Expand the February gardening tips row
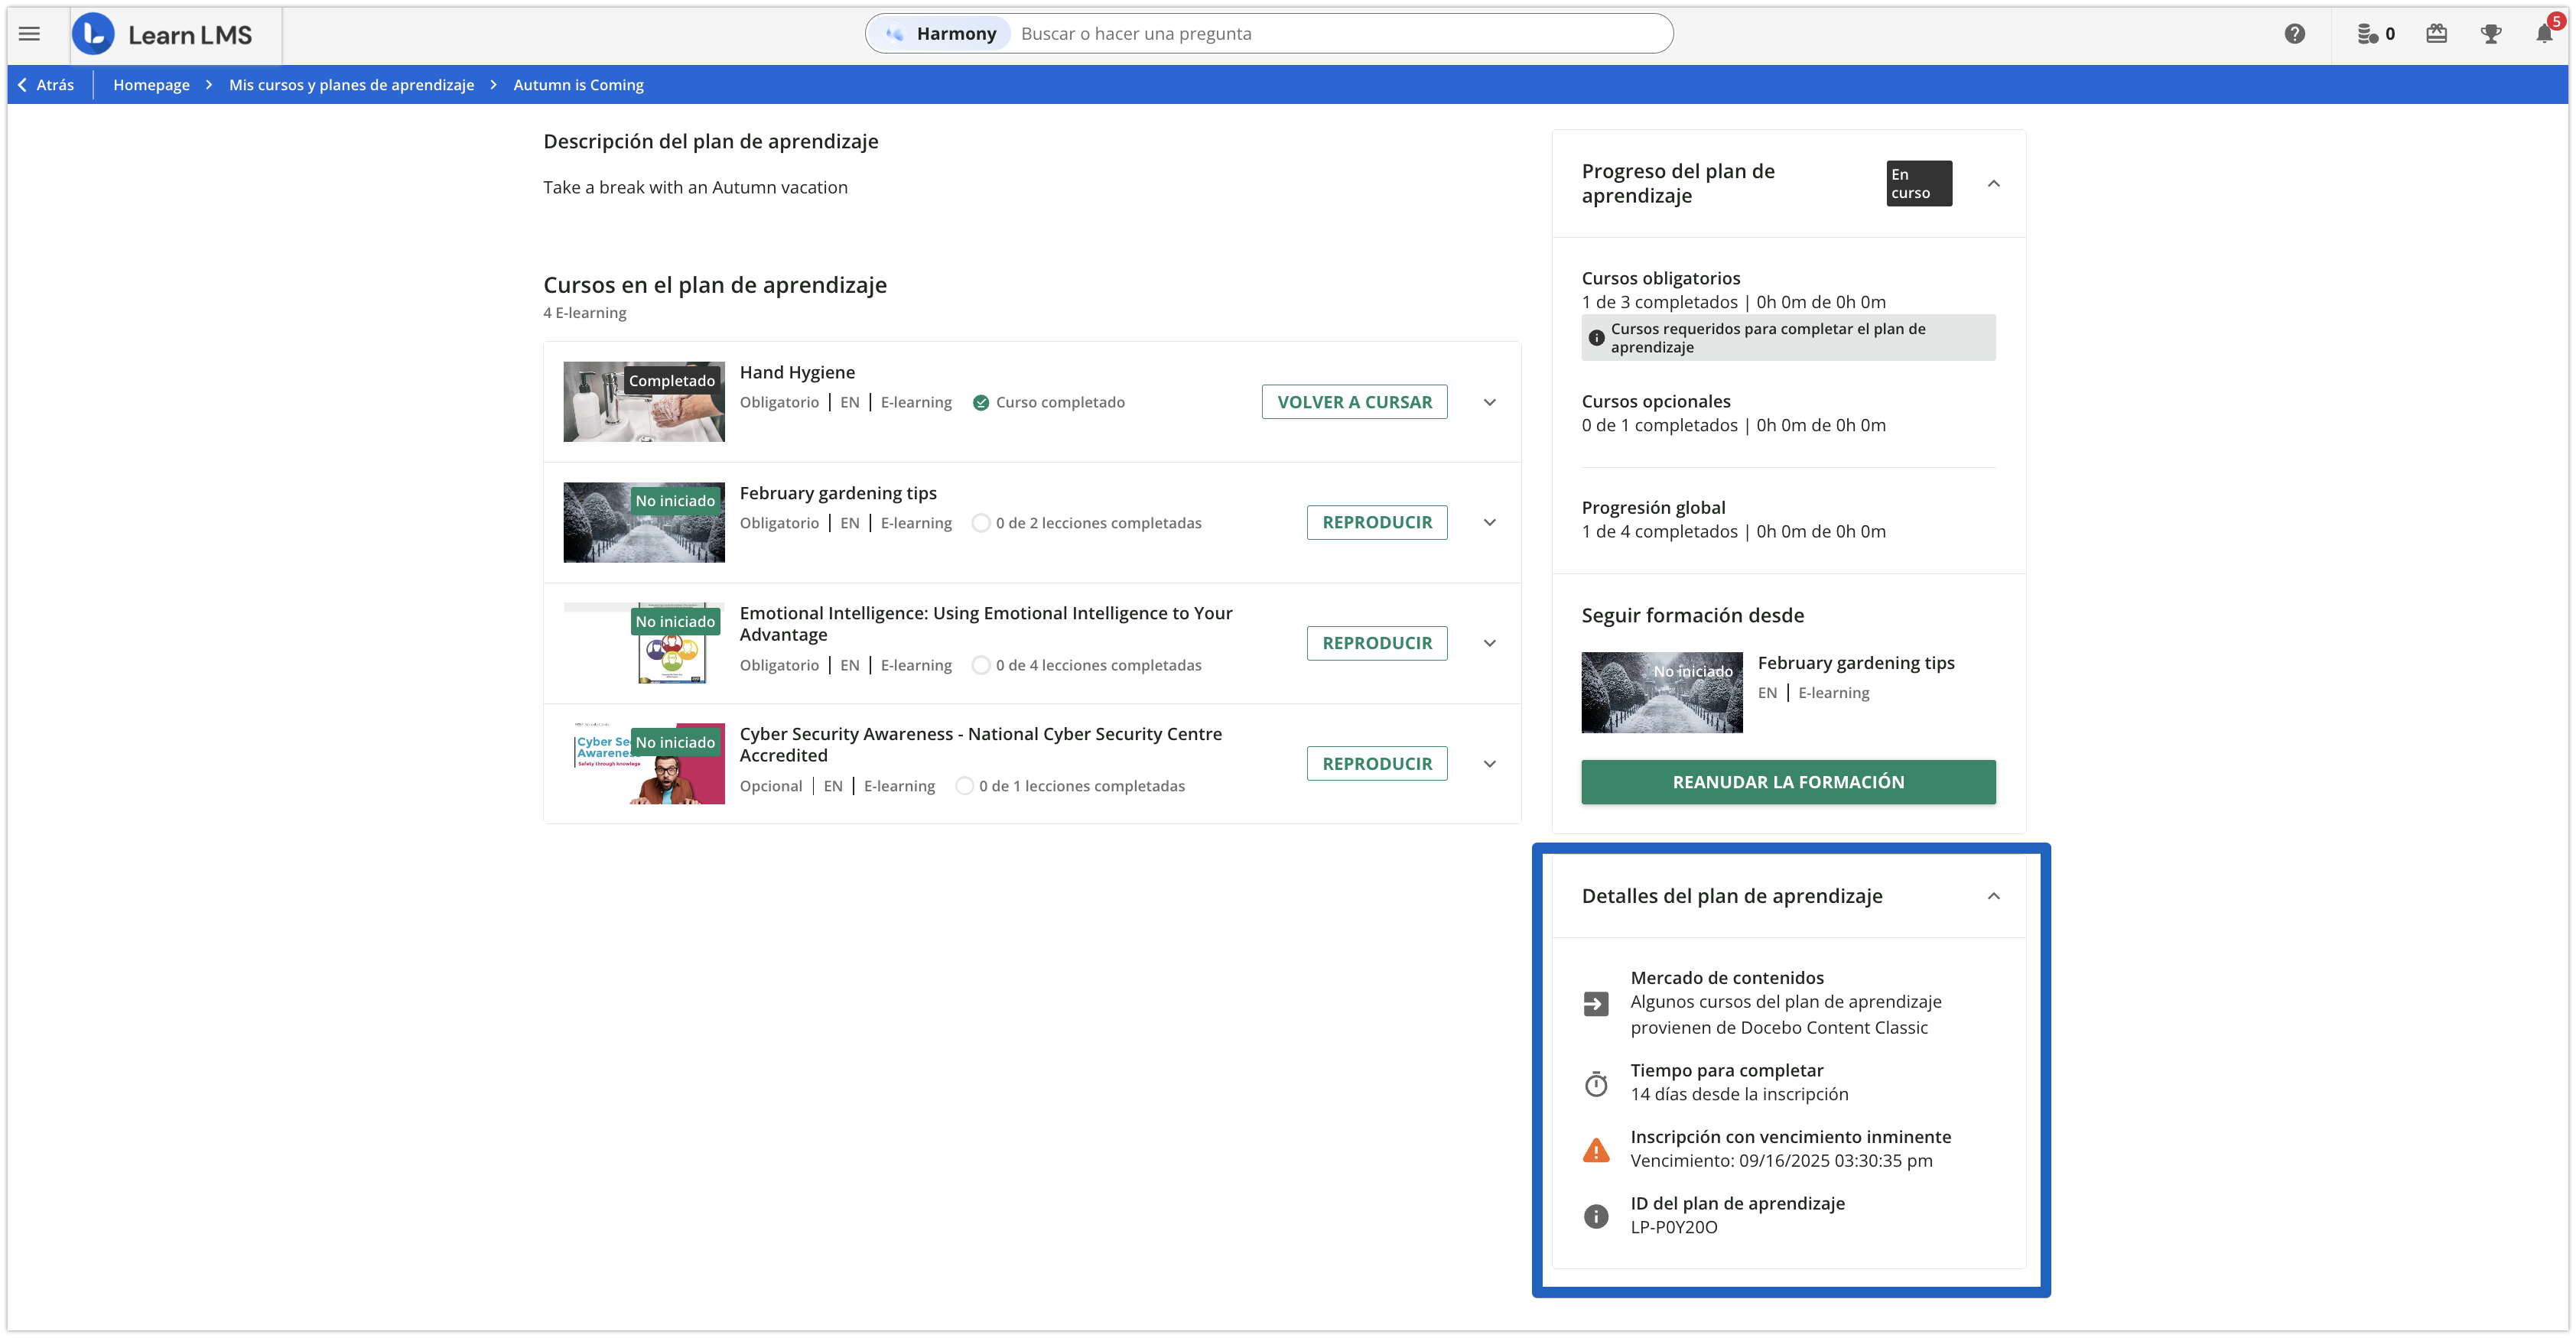Viewport: 2576px width, 1338px height. point(1490,522)
